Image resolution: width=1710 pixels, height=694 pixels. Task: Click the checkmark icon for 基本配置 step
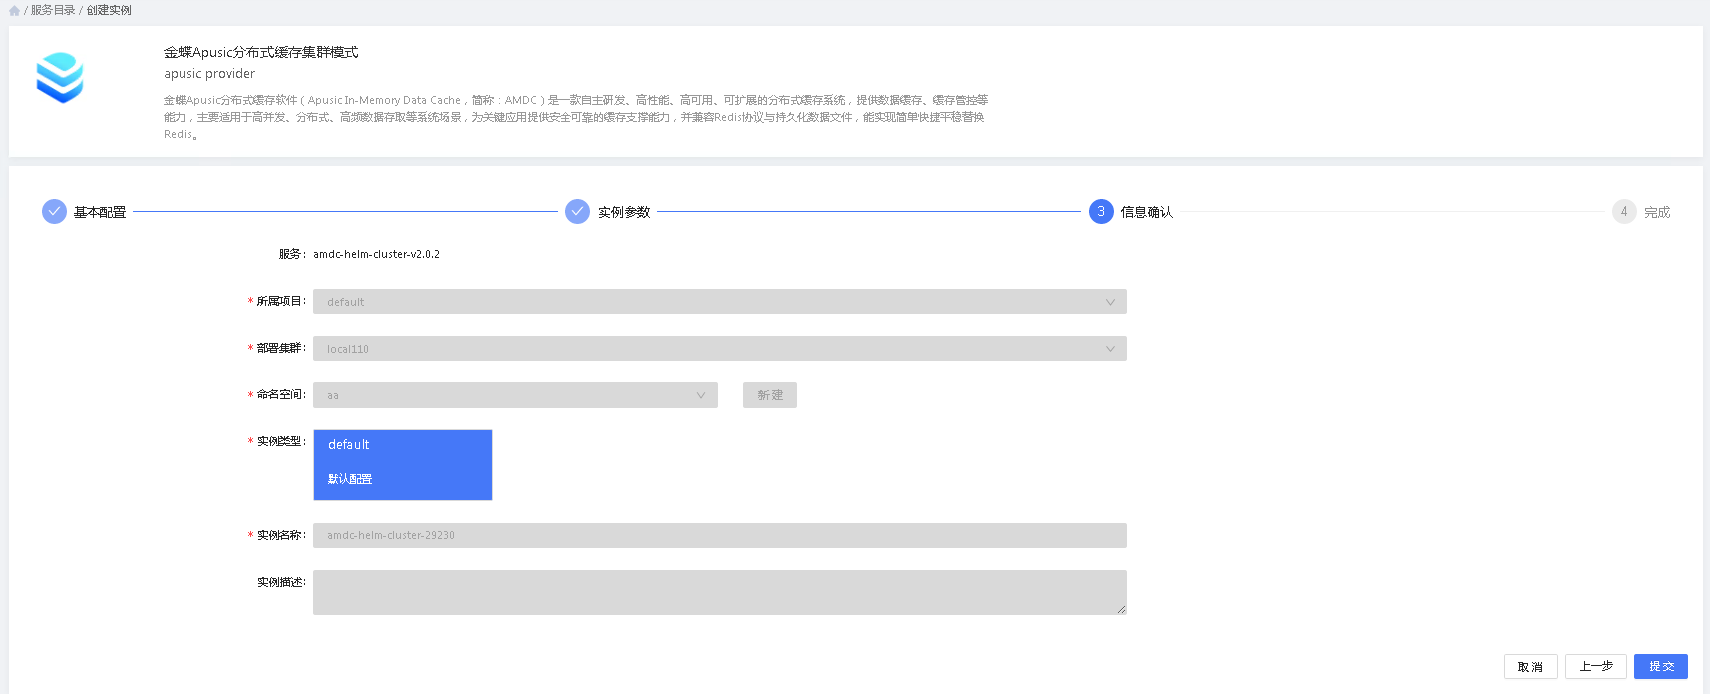[x=54, y=212]
